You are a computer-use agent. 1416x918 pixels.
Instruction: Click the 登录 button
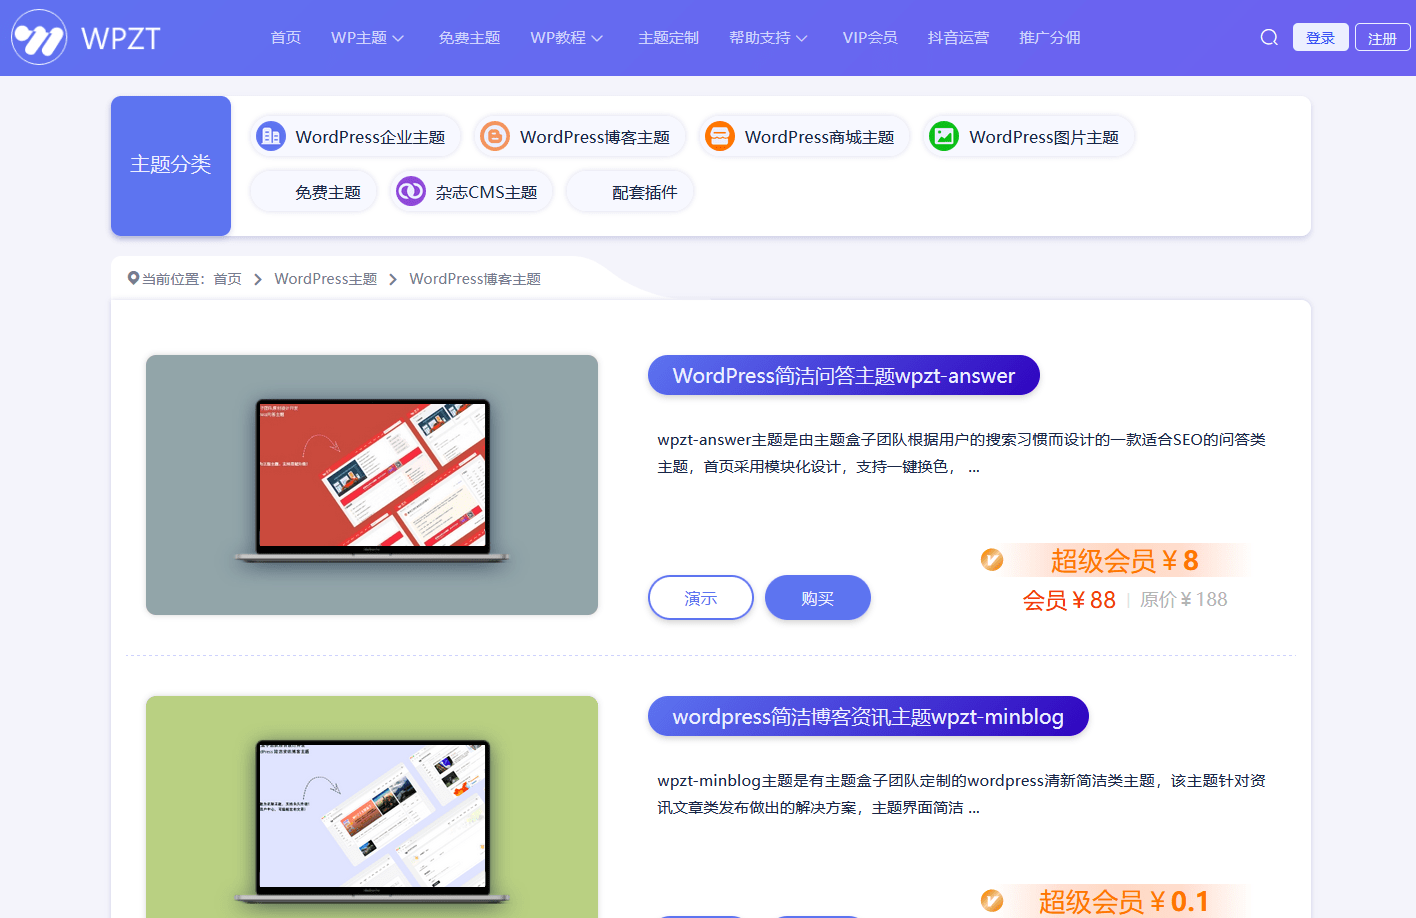1321,37
